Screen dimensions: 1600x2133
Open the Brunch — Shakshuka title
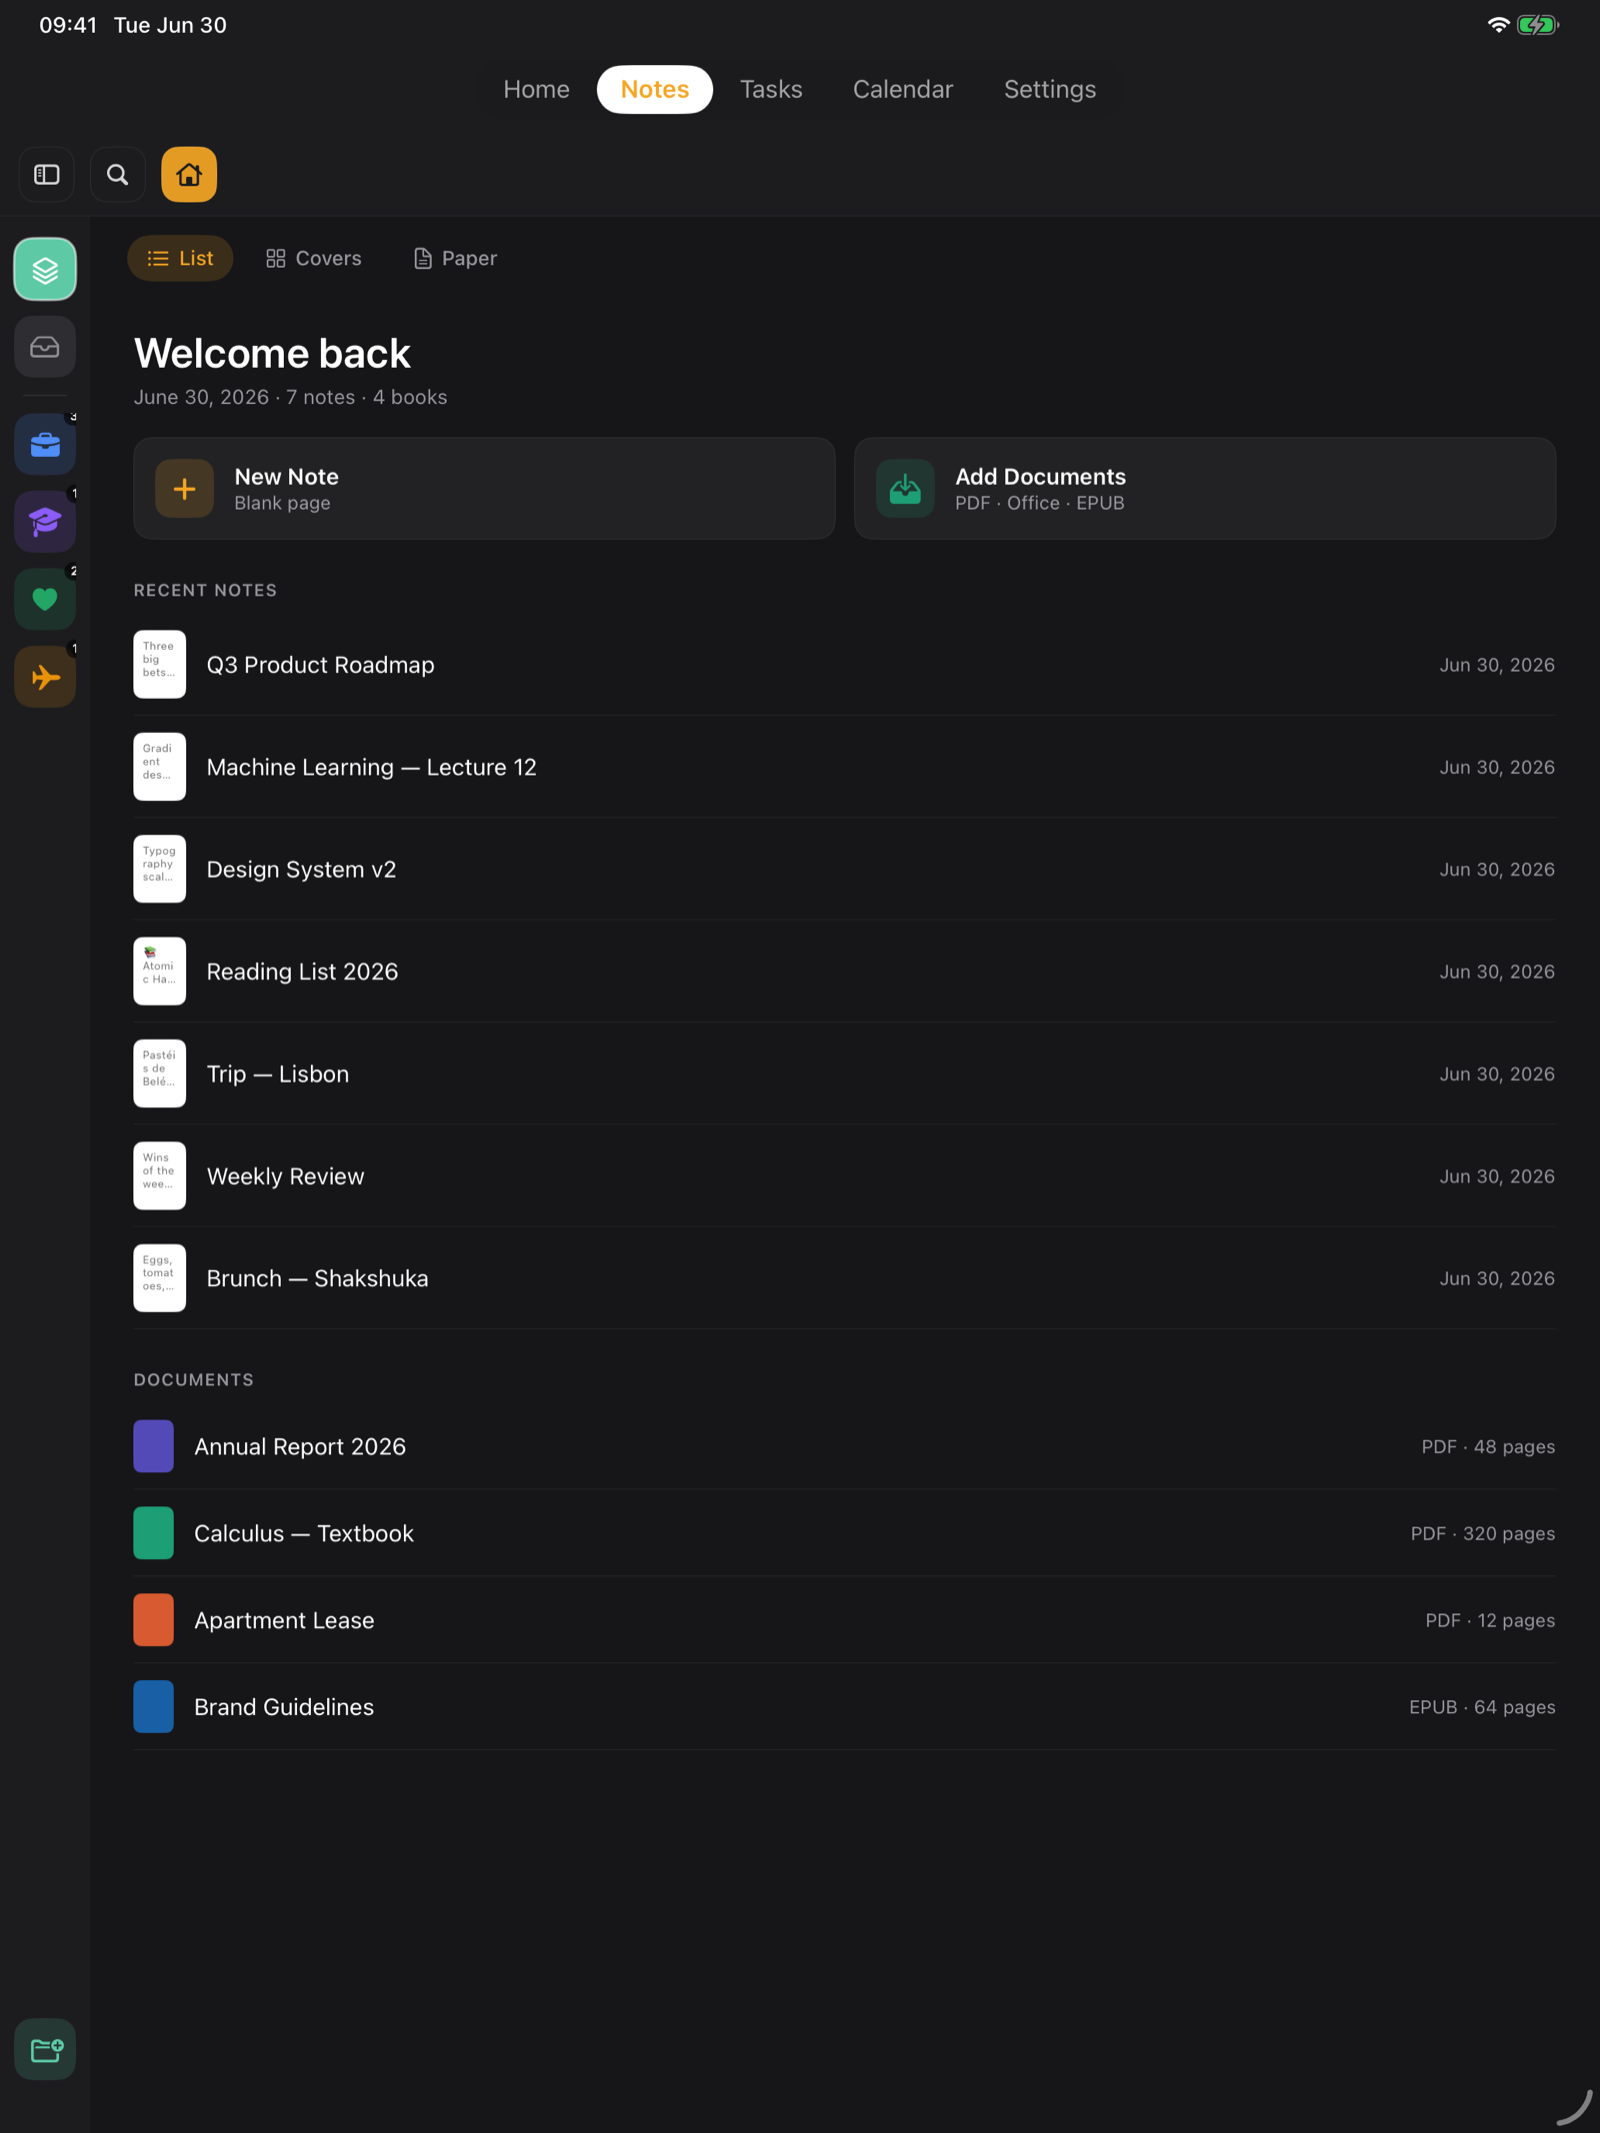317,1279
